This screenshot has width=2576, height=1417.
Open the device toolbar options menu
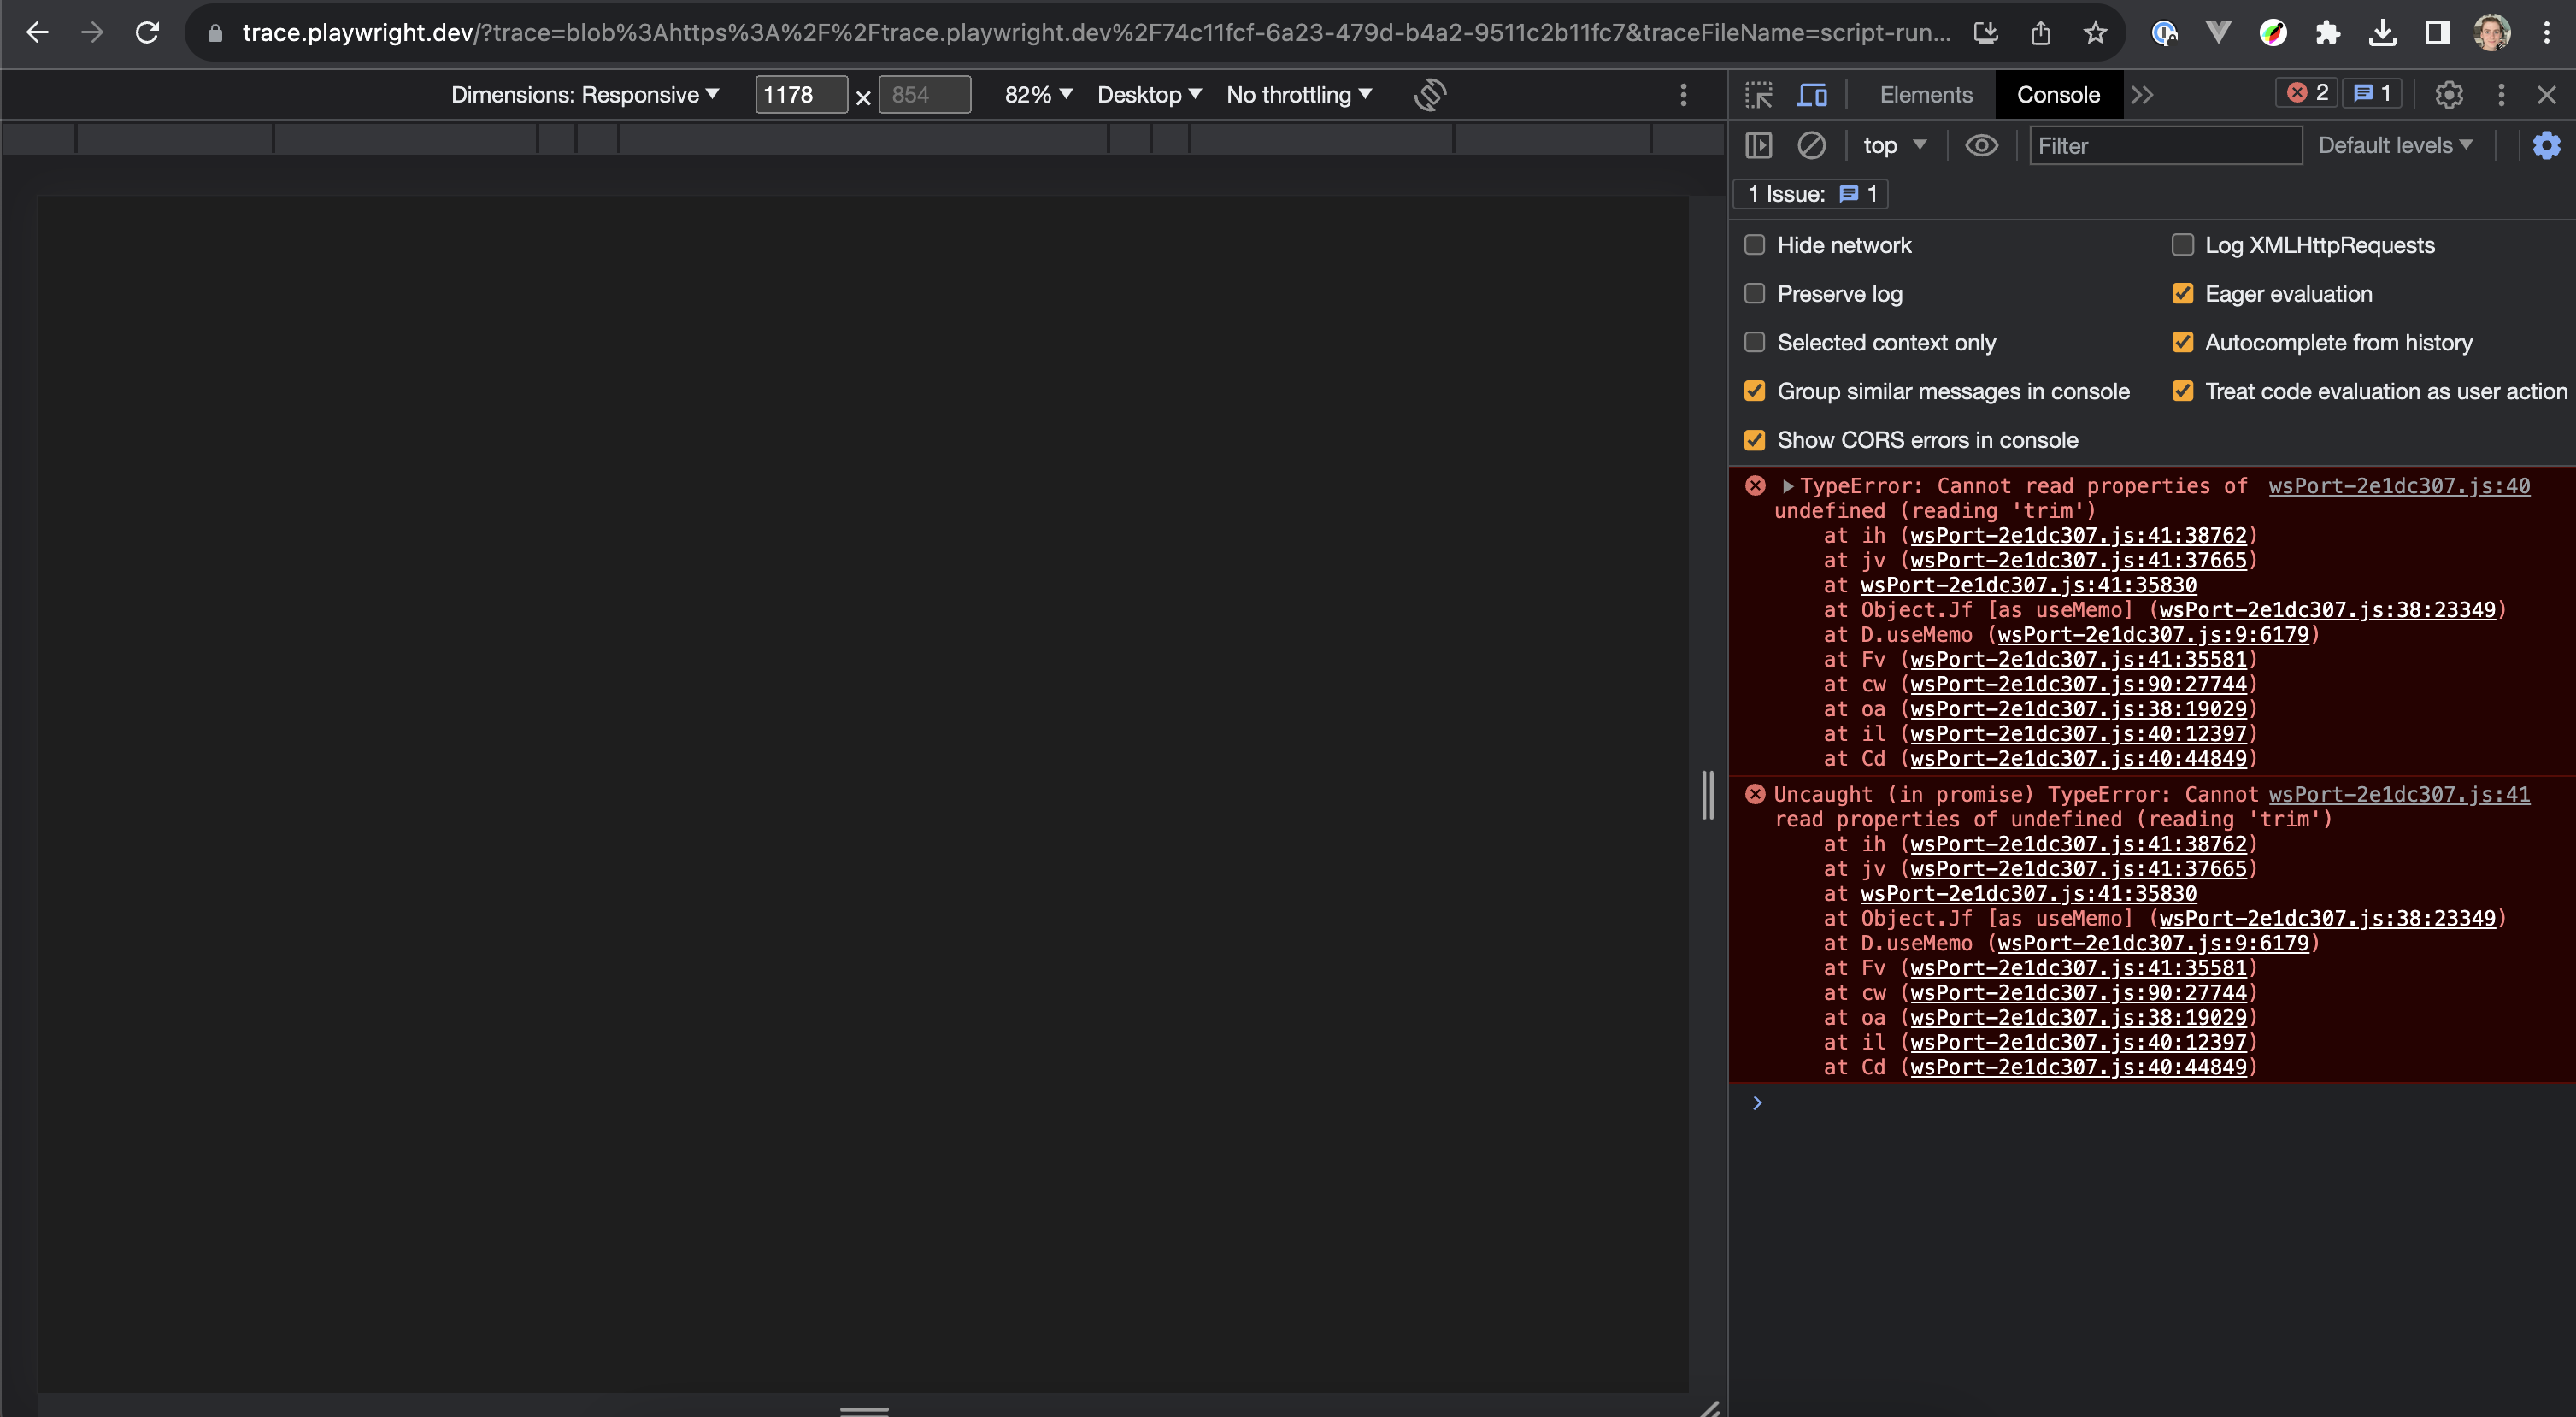(x=1683, y=95)
